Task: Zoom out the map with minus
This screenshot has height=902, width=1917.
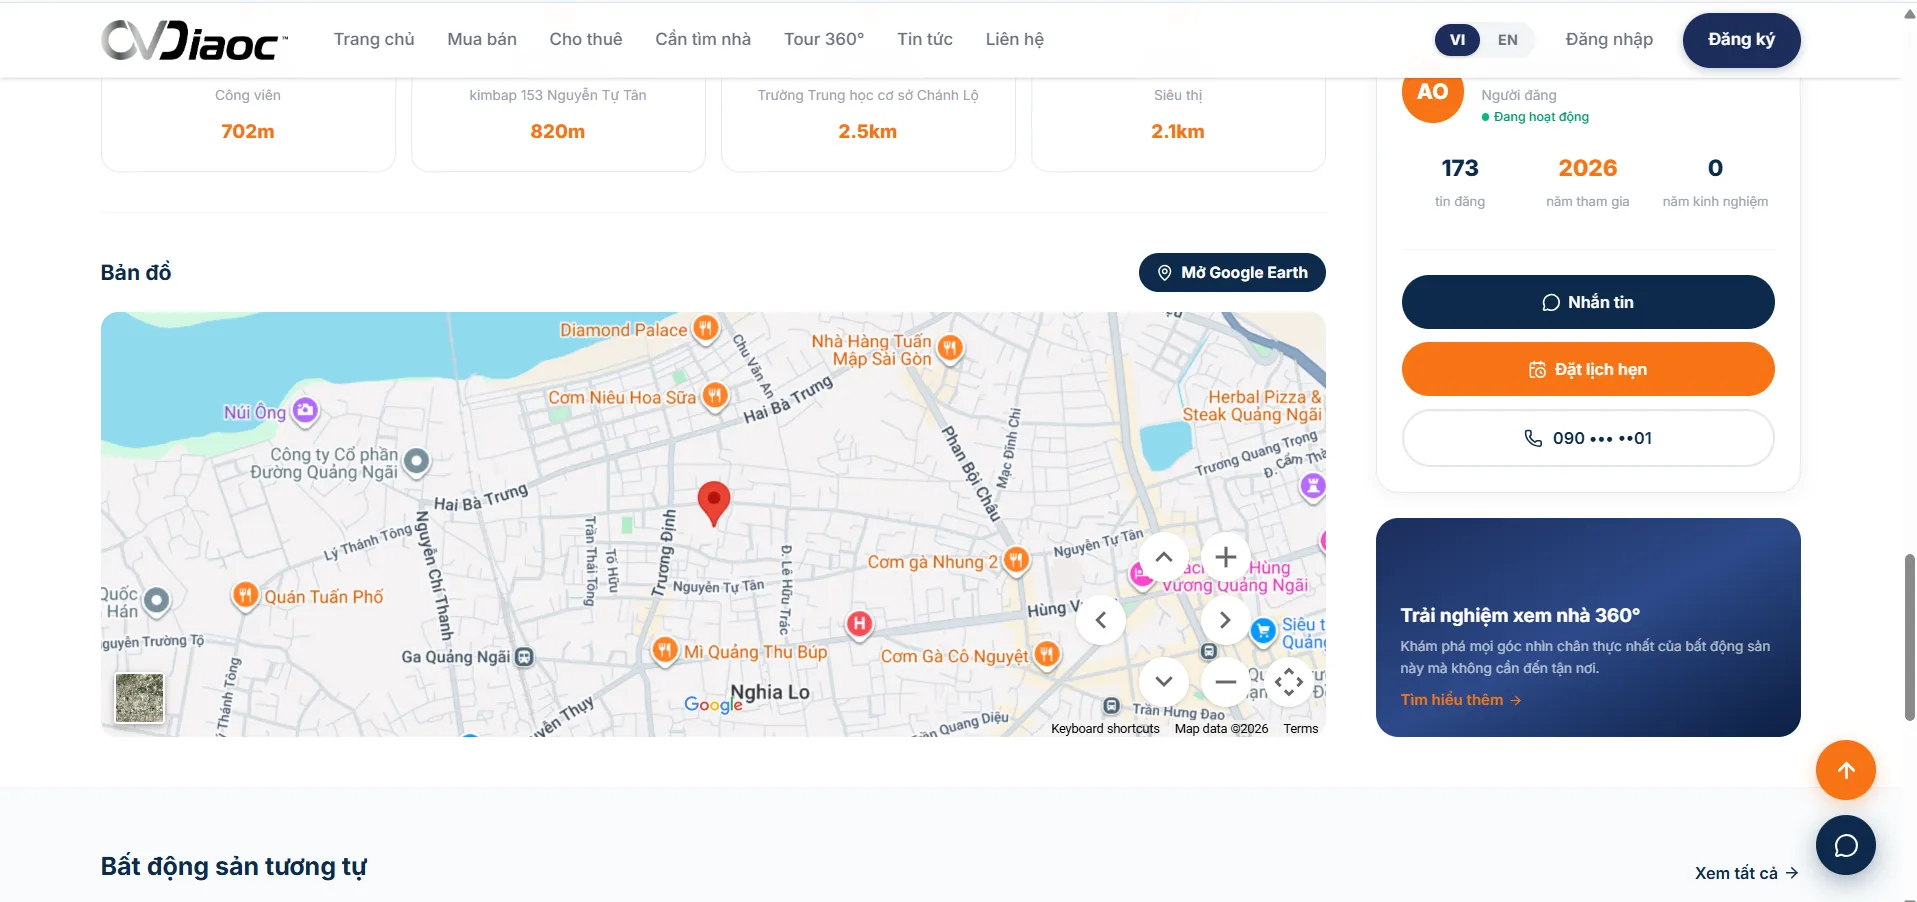Action: point(1226,682)
